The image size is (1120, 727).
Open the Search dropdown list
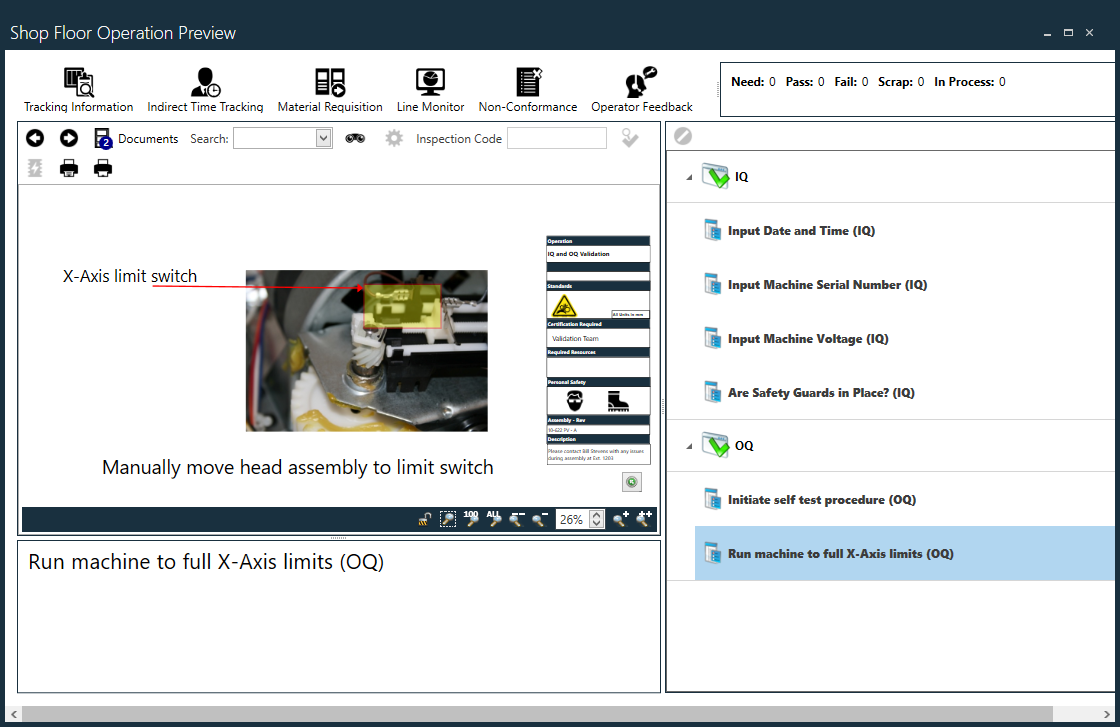(323, 139)
